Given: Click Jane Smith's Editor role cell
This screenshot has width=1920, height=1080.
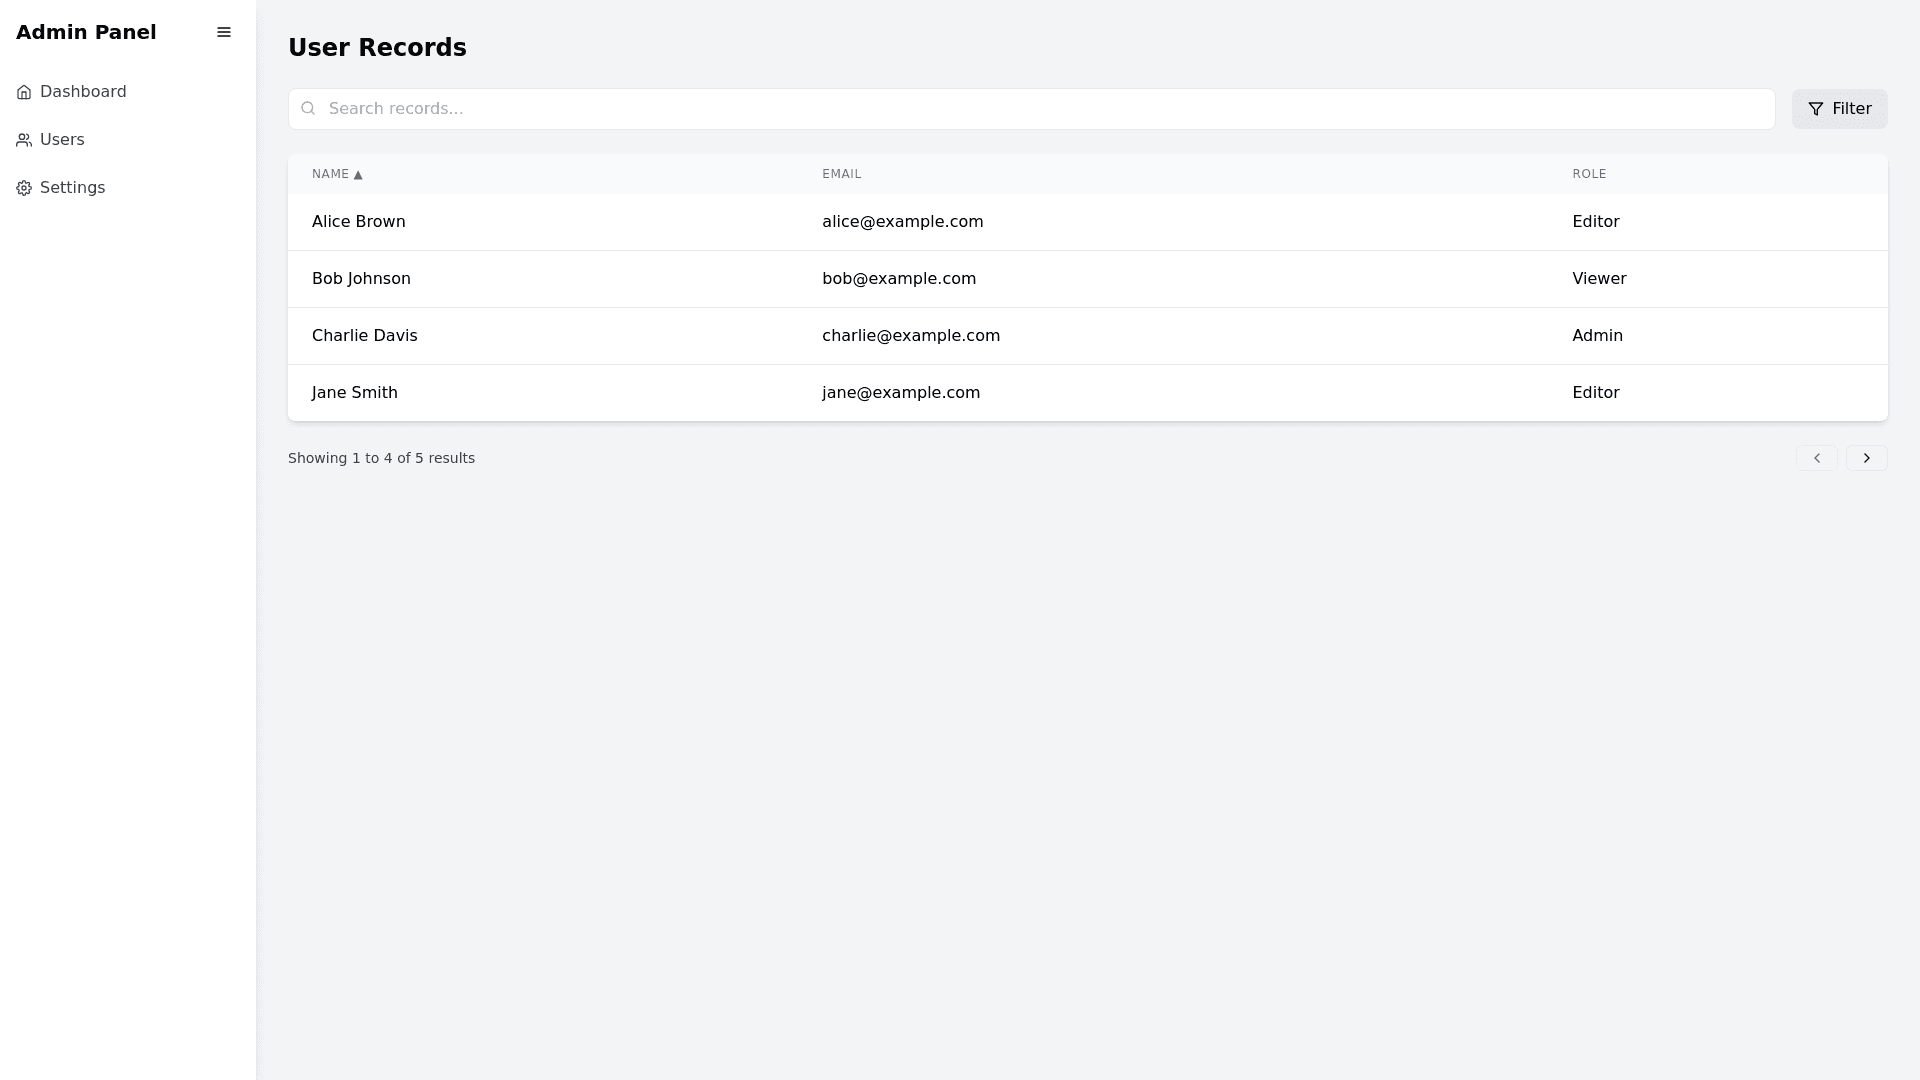Looking at the screenshot, I should click(x=1595, y=393).
